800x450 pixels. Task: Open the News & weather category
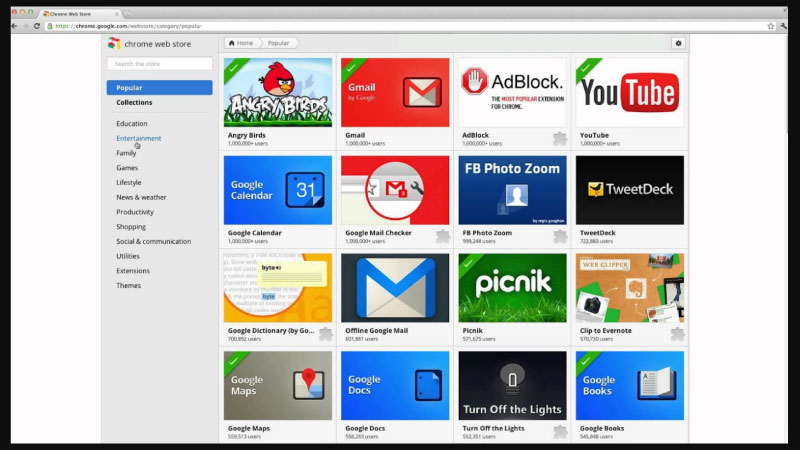[x=141, y=197]
